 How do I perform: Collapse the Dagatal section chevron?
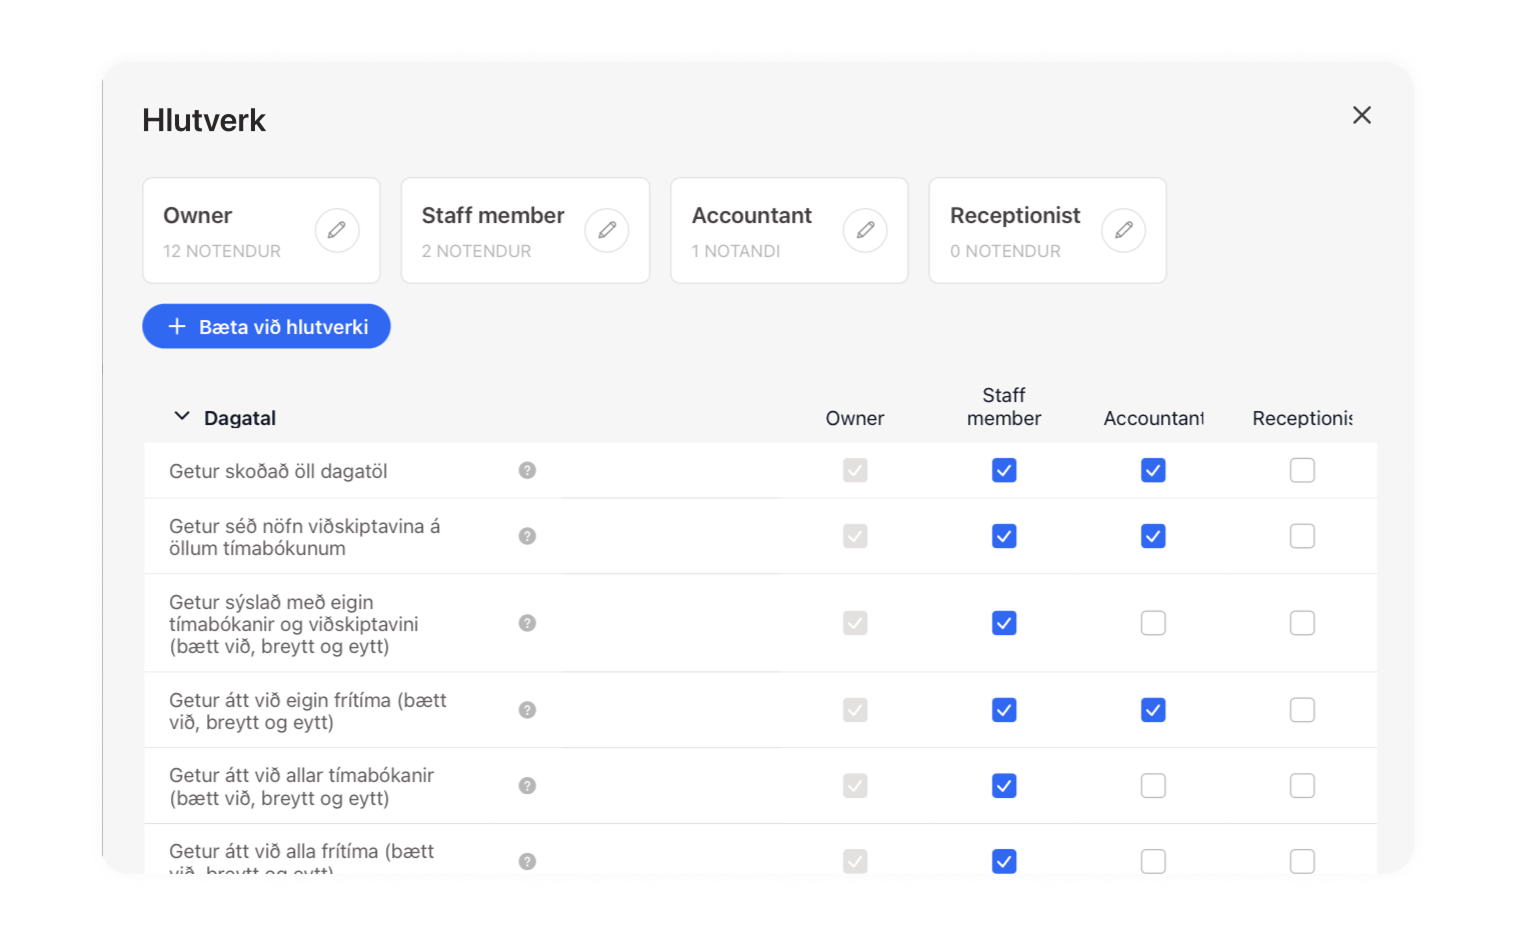coord(182,416)
